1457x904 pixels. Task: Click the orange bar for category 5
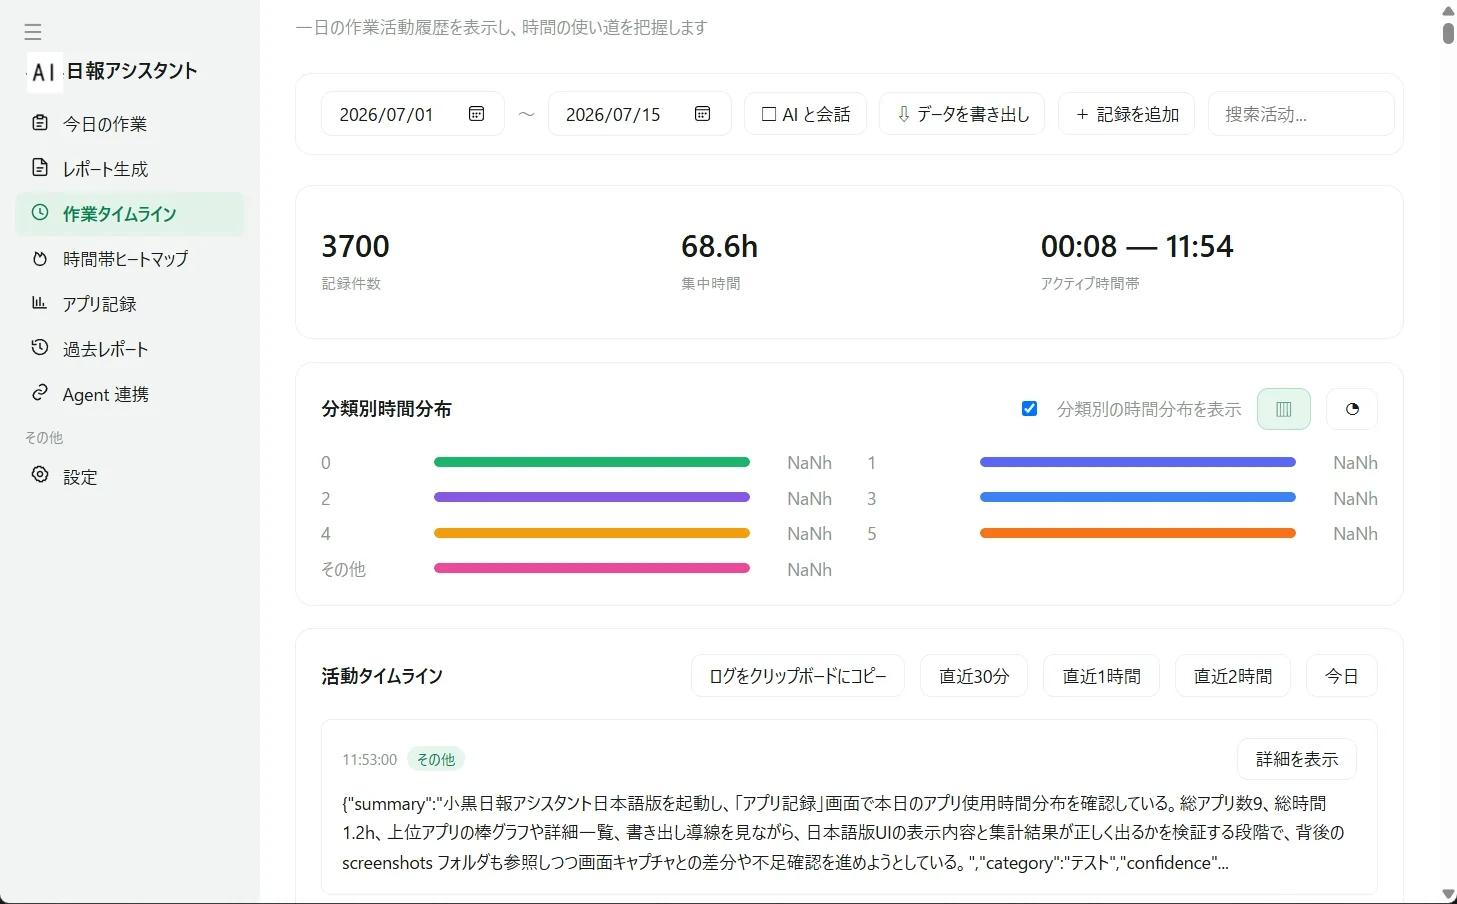[x=1138, y=533]
